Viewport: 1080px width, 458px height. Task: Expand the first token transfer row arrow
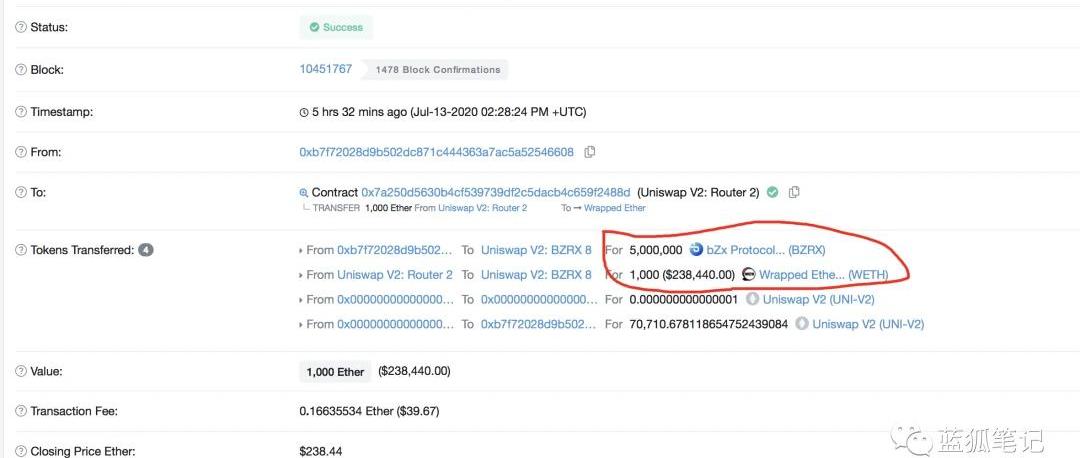click(301, 250)
